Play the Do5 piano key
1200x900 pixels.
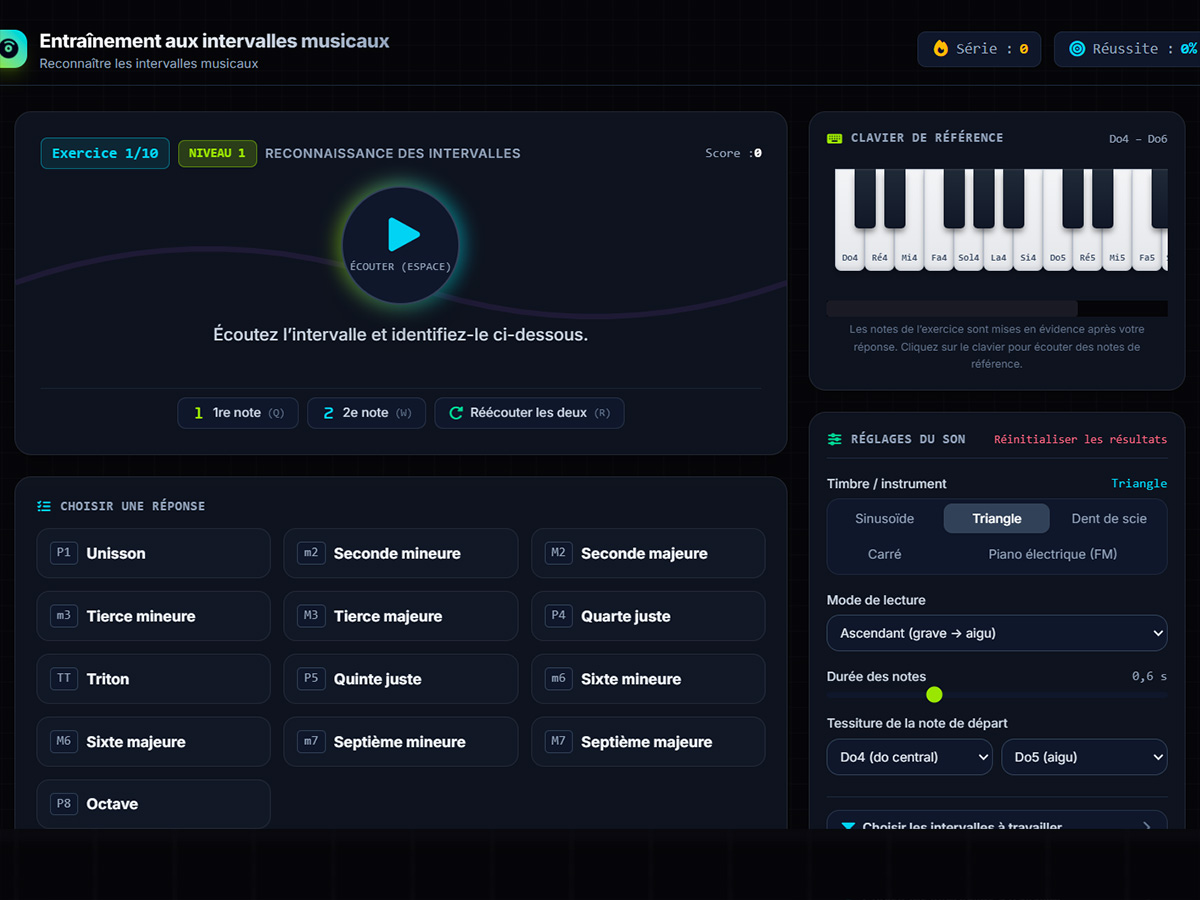point(1057,250)
